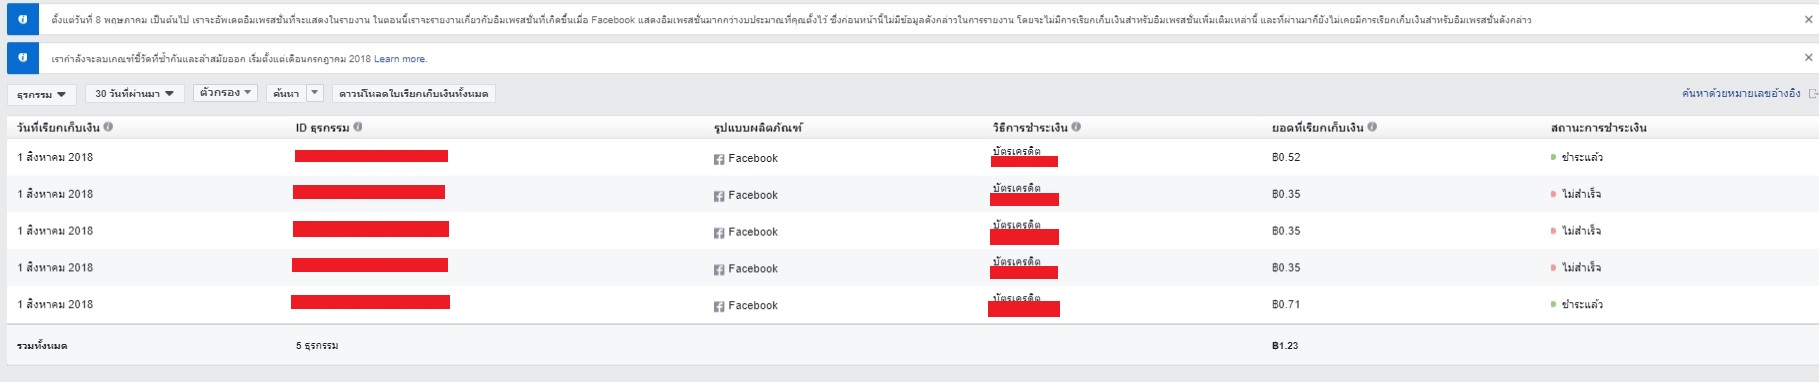This screenshot has height=382, width=1819.
Task: Click the icon beside ค้นหาด้วยหมายเลขอ้างอิง link
Action: [1813, 94]
